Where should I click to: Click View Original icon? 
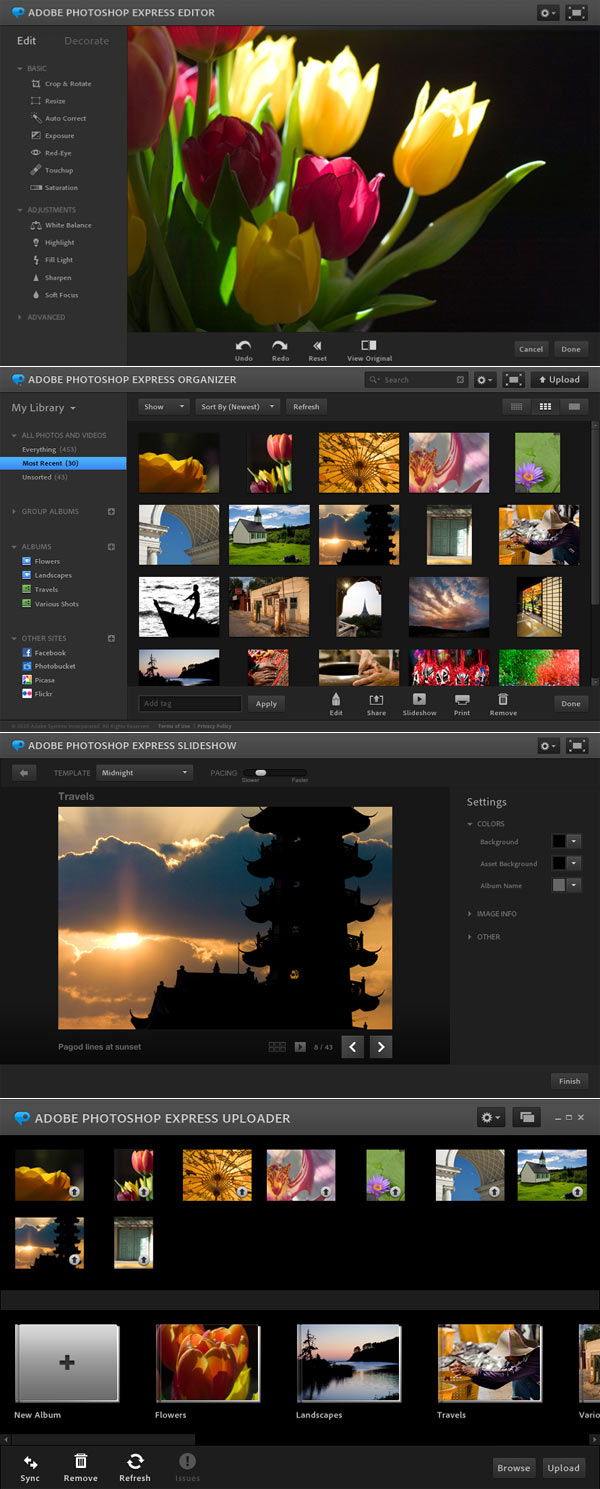pyautogui.click(x=369, y=346)
